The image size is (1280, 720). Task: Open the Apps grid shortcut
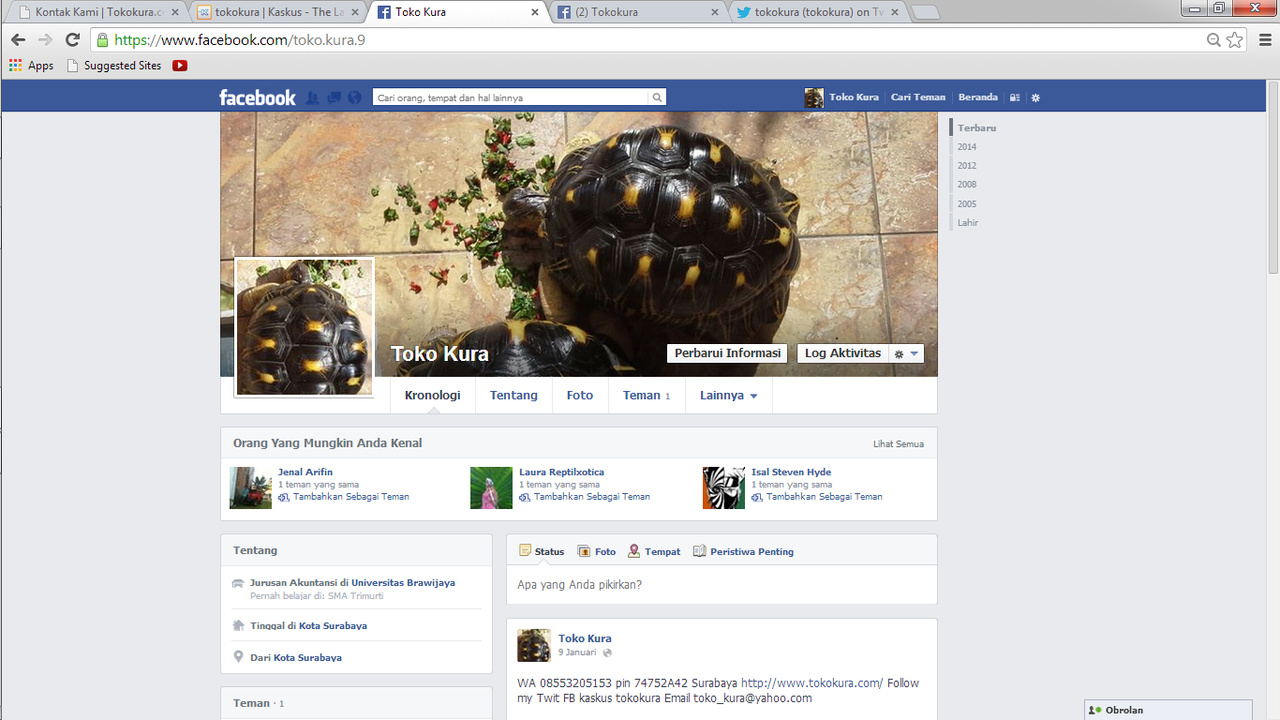(x=32, y=65)
